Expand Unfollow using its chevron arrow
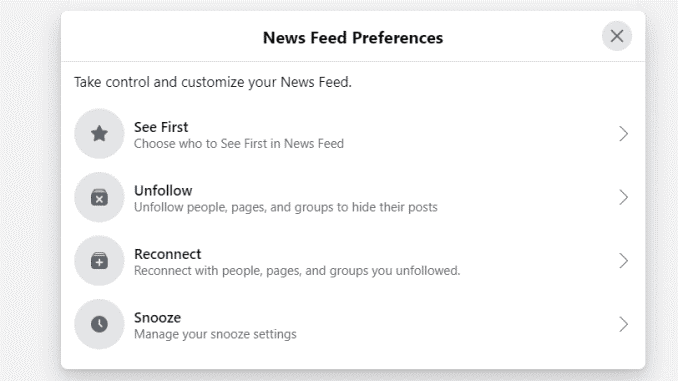 pyautogui.click(x=623, y=197)
